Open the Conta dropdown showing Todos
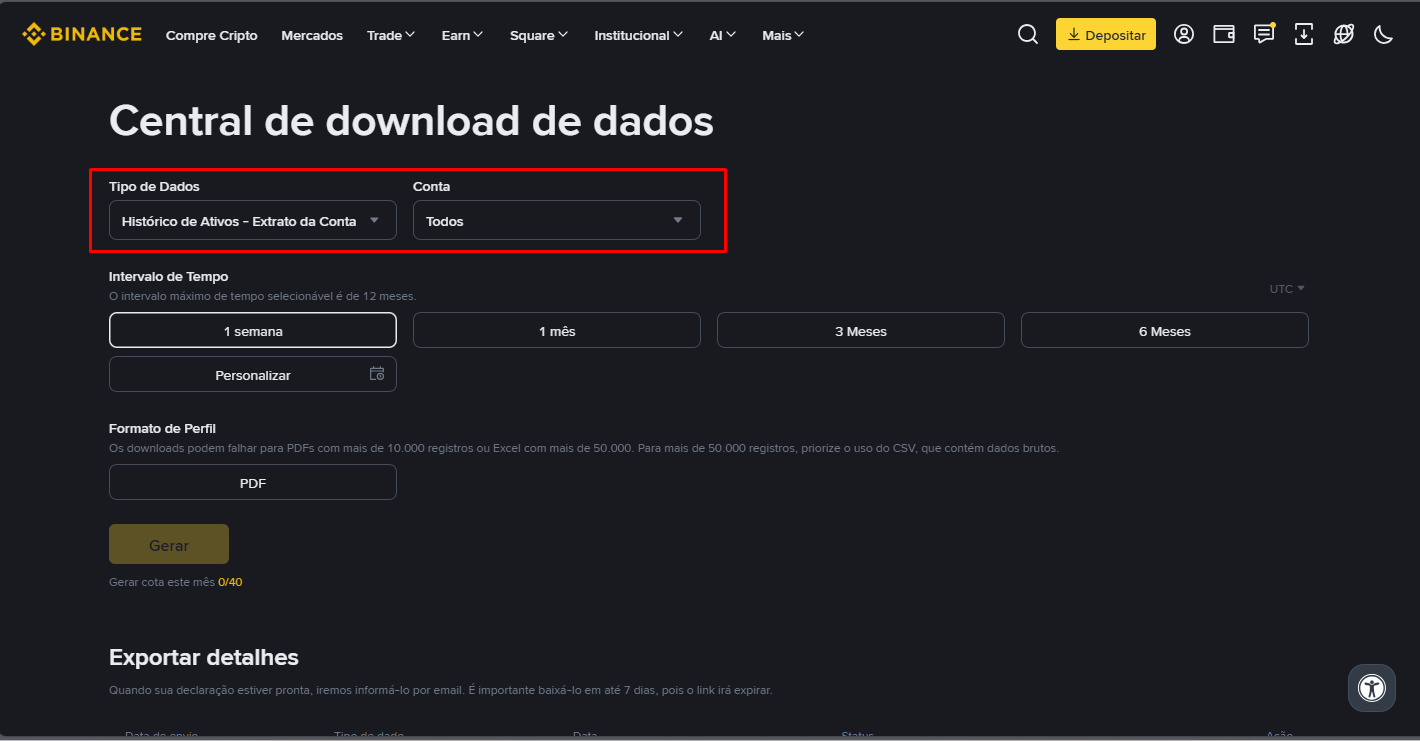Screen dimensions: 1420x741 [557, 221]
